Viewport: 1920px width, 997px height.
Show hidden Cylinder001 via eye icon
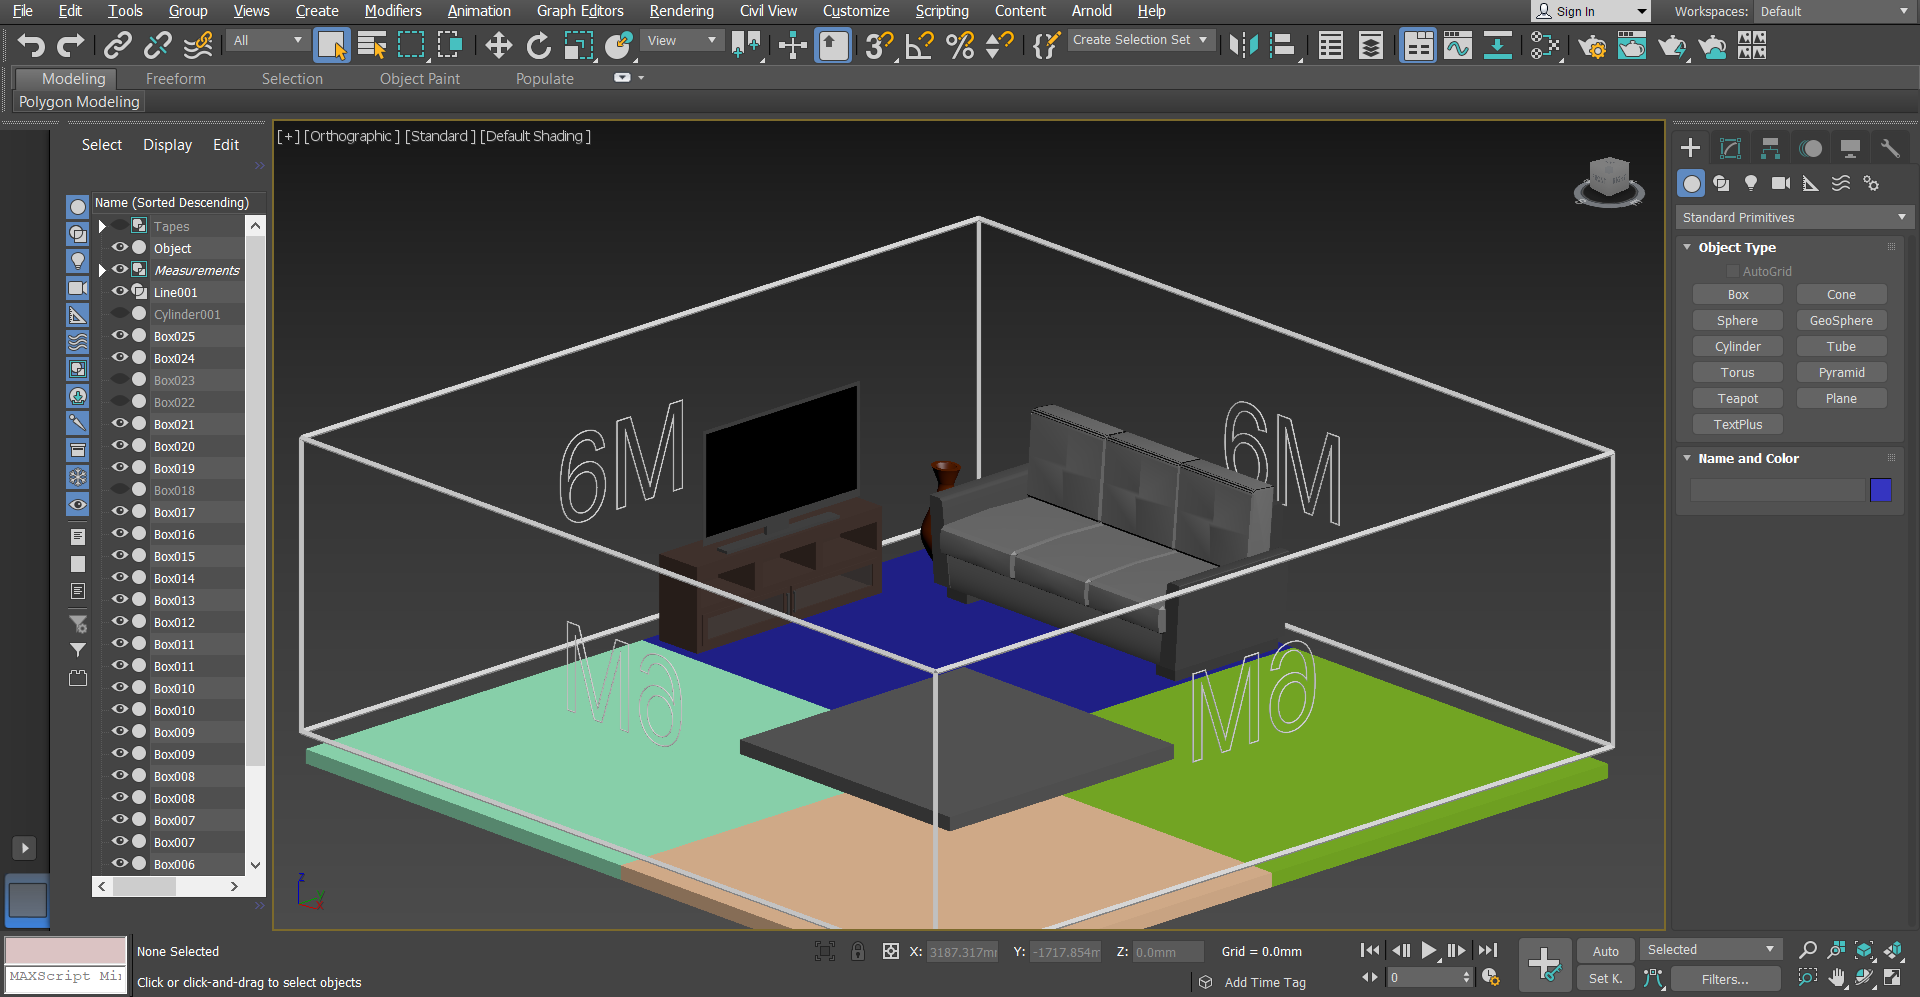120,314
